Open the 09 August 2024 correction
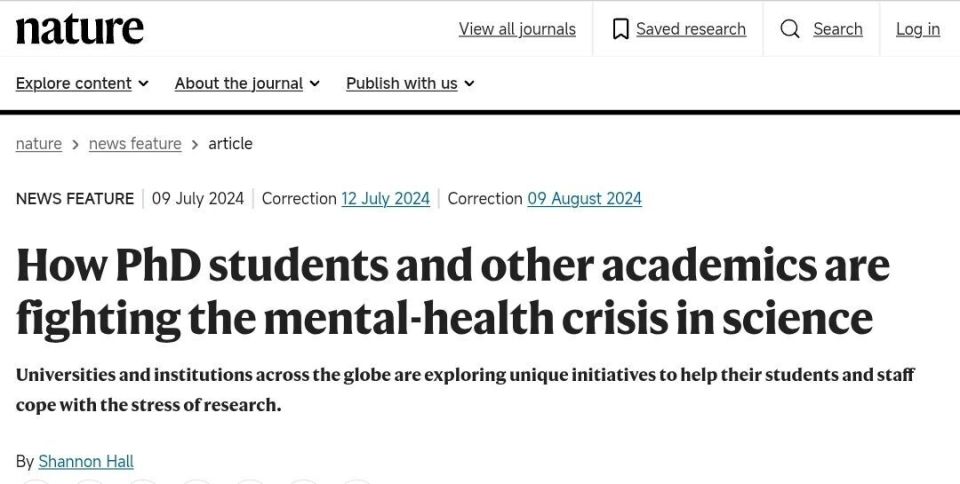Screen dimensions: 960x484 click(x=584, y=198)
